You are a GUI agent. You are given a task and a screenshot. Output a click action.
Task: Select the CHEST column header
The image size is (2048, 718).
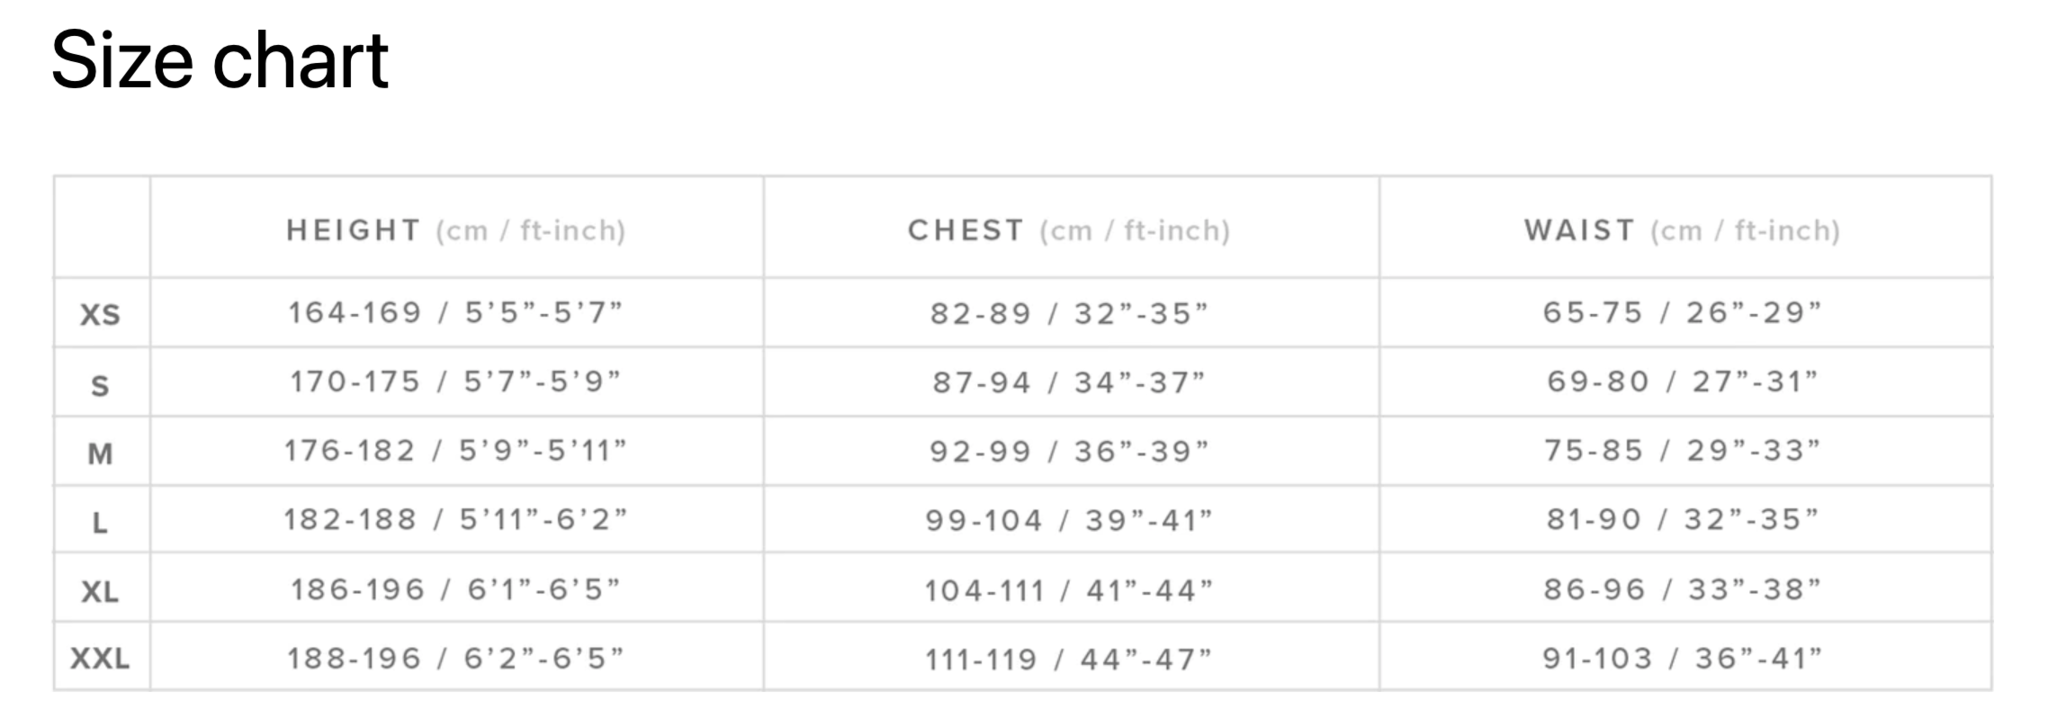pyautogui.click(x=1068, y=230)
